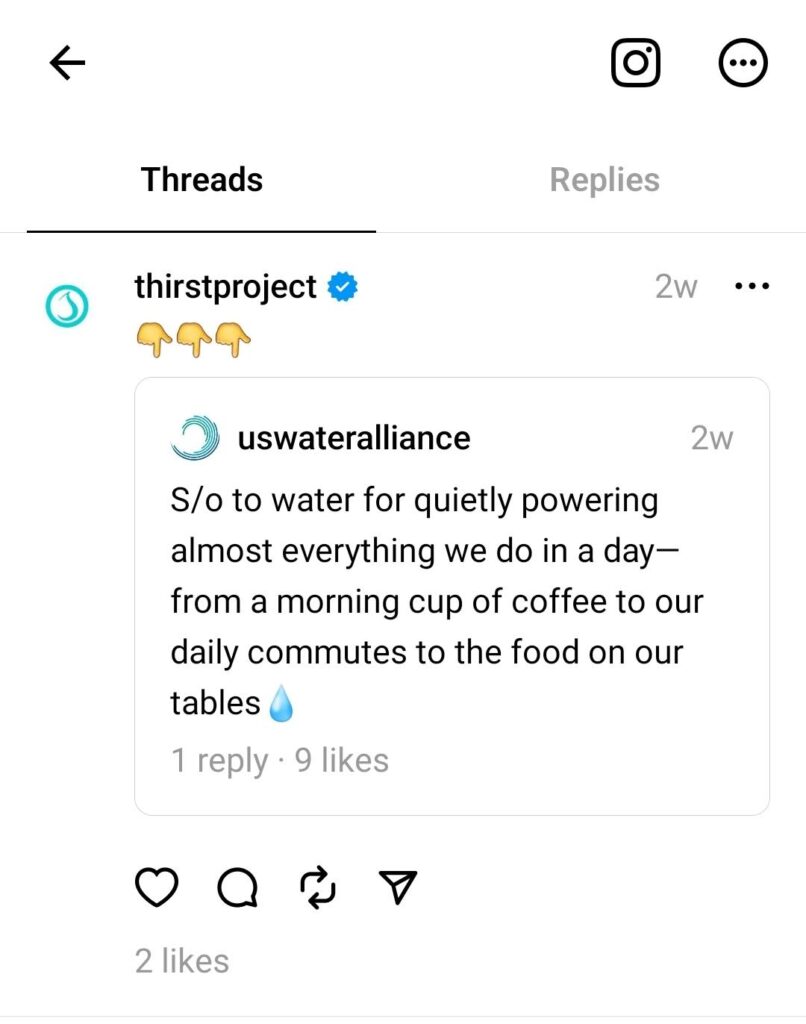The width and height of the screenshot is (806, 1024).
Task: Select the Threads tab
Action: pos(201,180)
